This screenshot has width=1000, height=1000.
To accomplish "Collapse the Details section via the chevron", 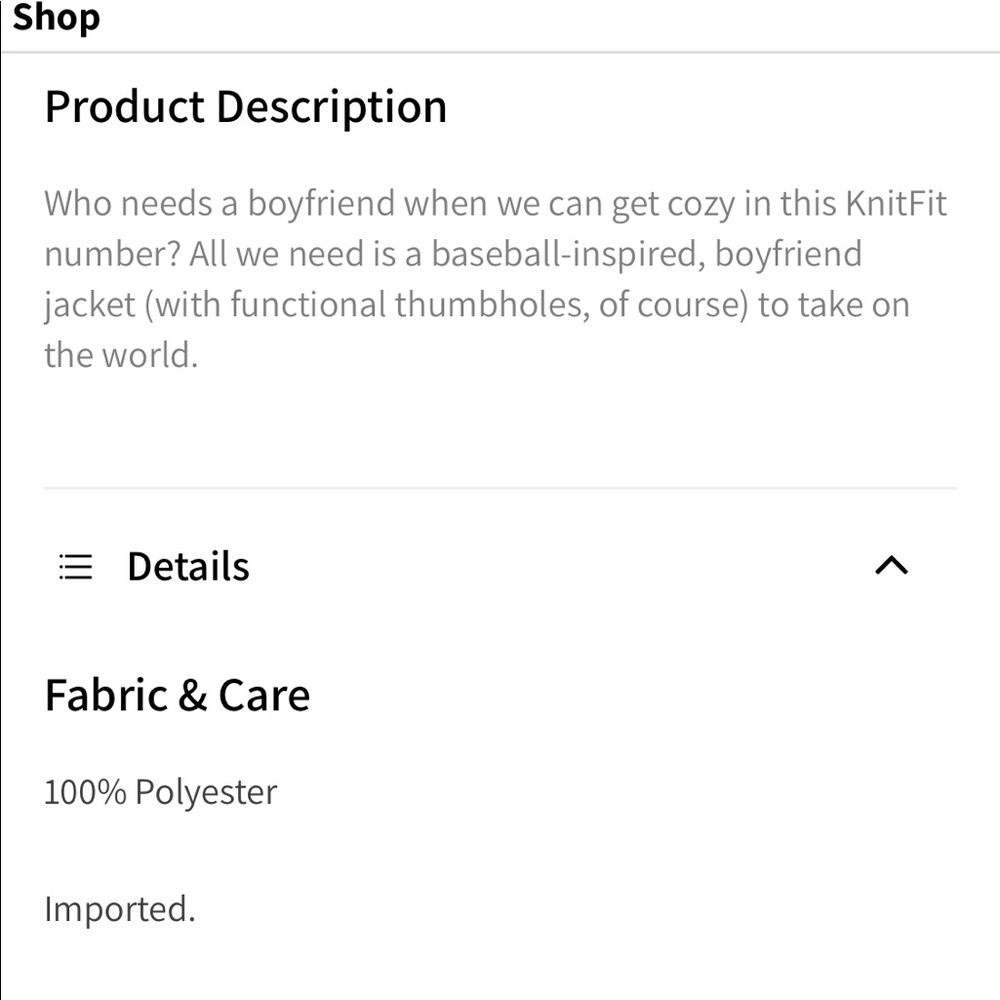I will pyautogui.click(x=891, y=566).
